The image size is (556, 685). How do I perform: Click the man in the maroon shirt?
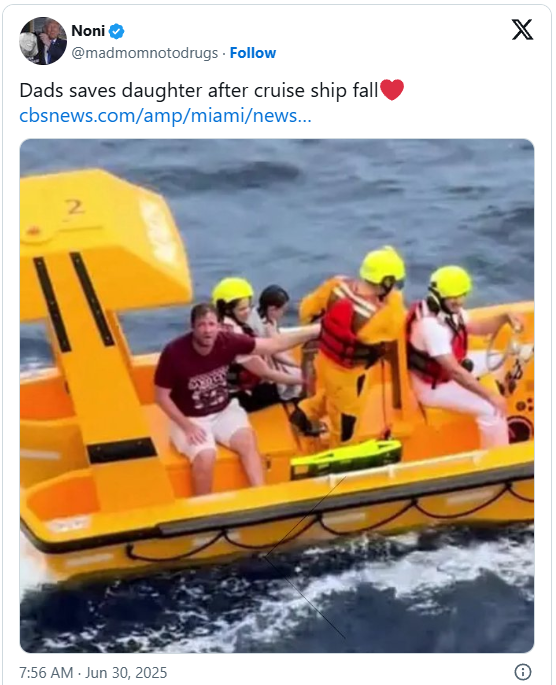[206, 393]
